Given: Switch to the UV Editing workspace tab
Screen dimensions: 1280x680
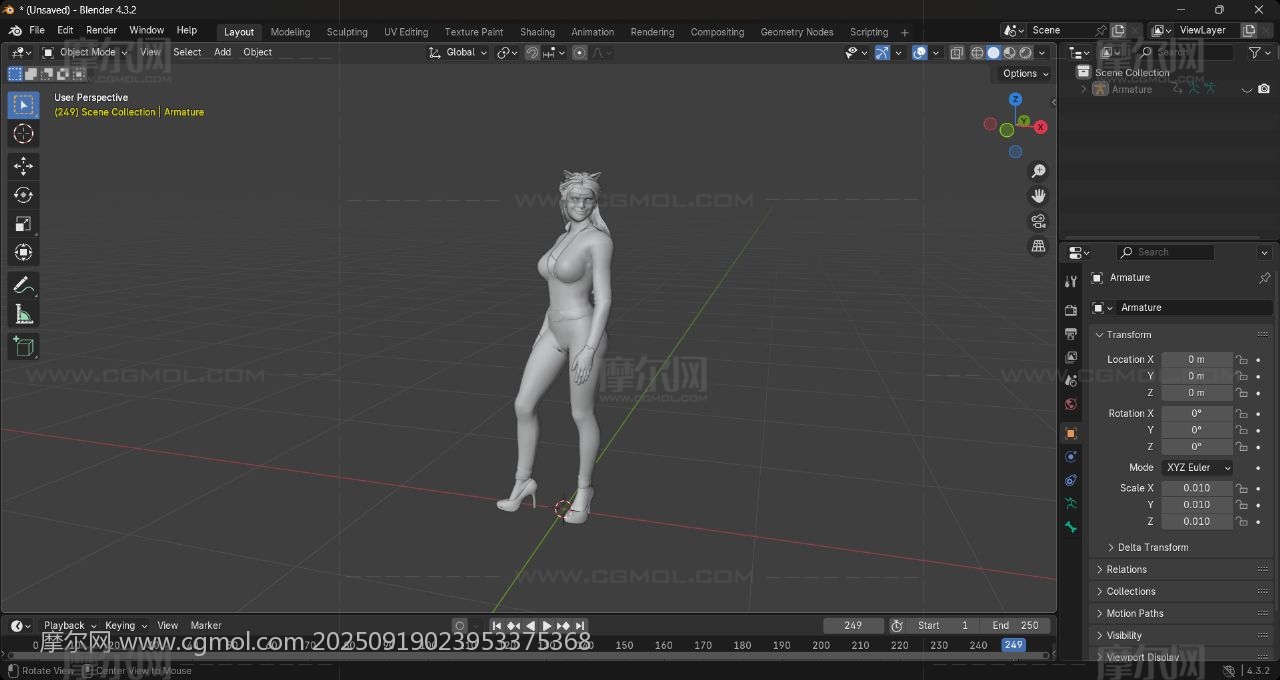Looking at the screenshot, I should (406, 32).
